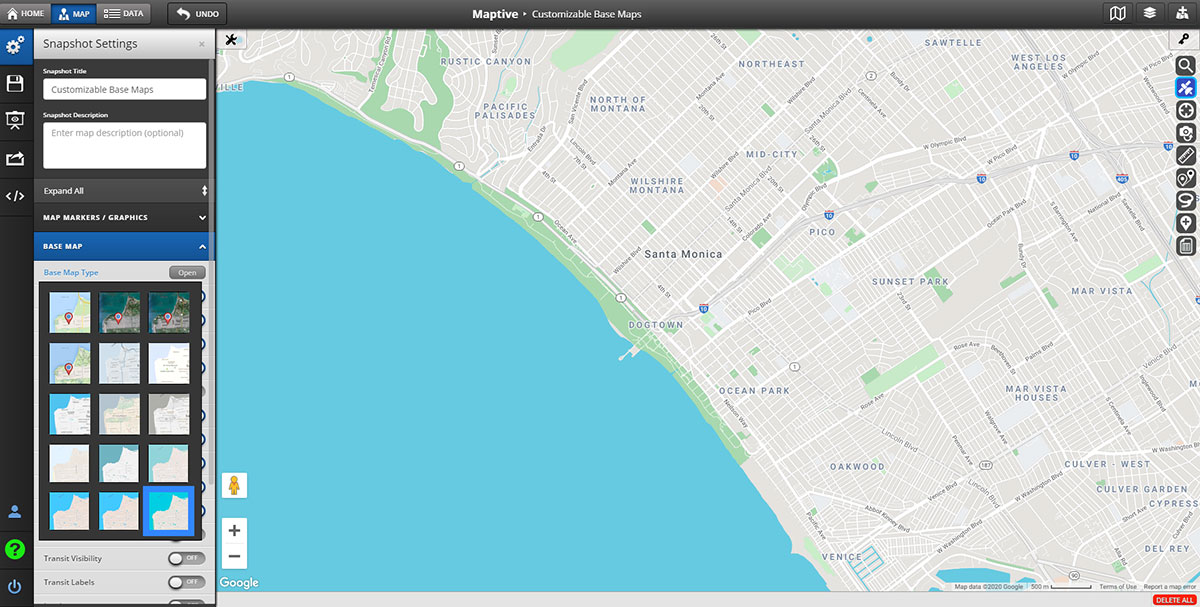Activate the lasso selection tool
Viewport: 1200px width, 607px height.
coord(1185,200)
